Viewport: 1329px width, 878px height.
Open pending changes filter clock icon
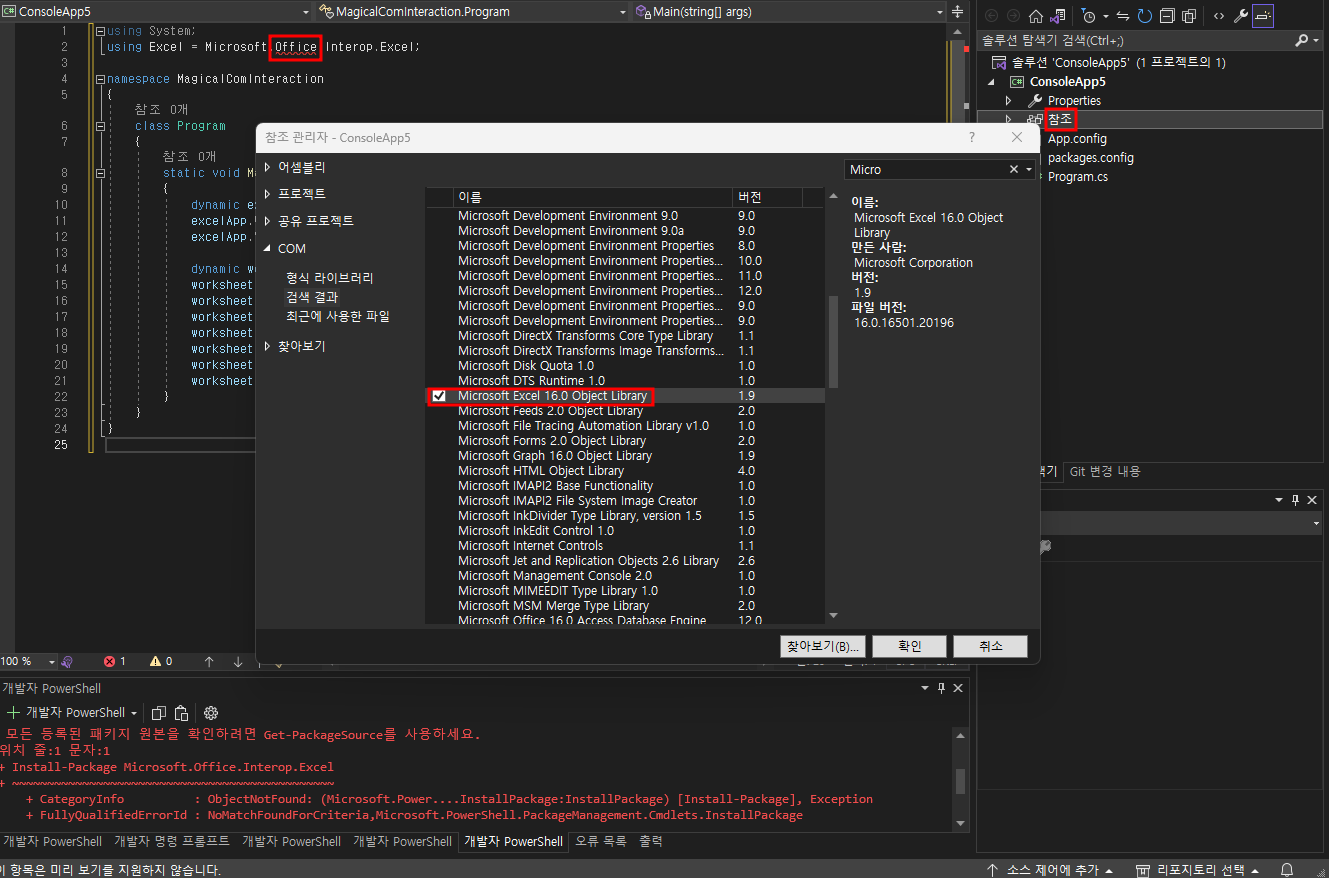1088,16
